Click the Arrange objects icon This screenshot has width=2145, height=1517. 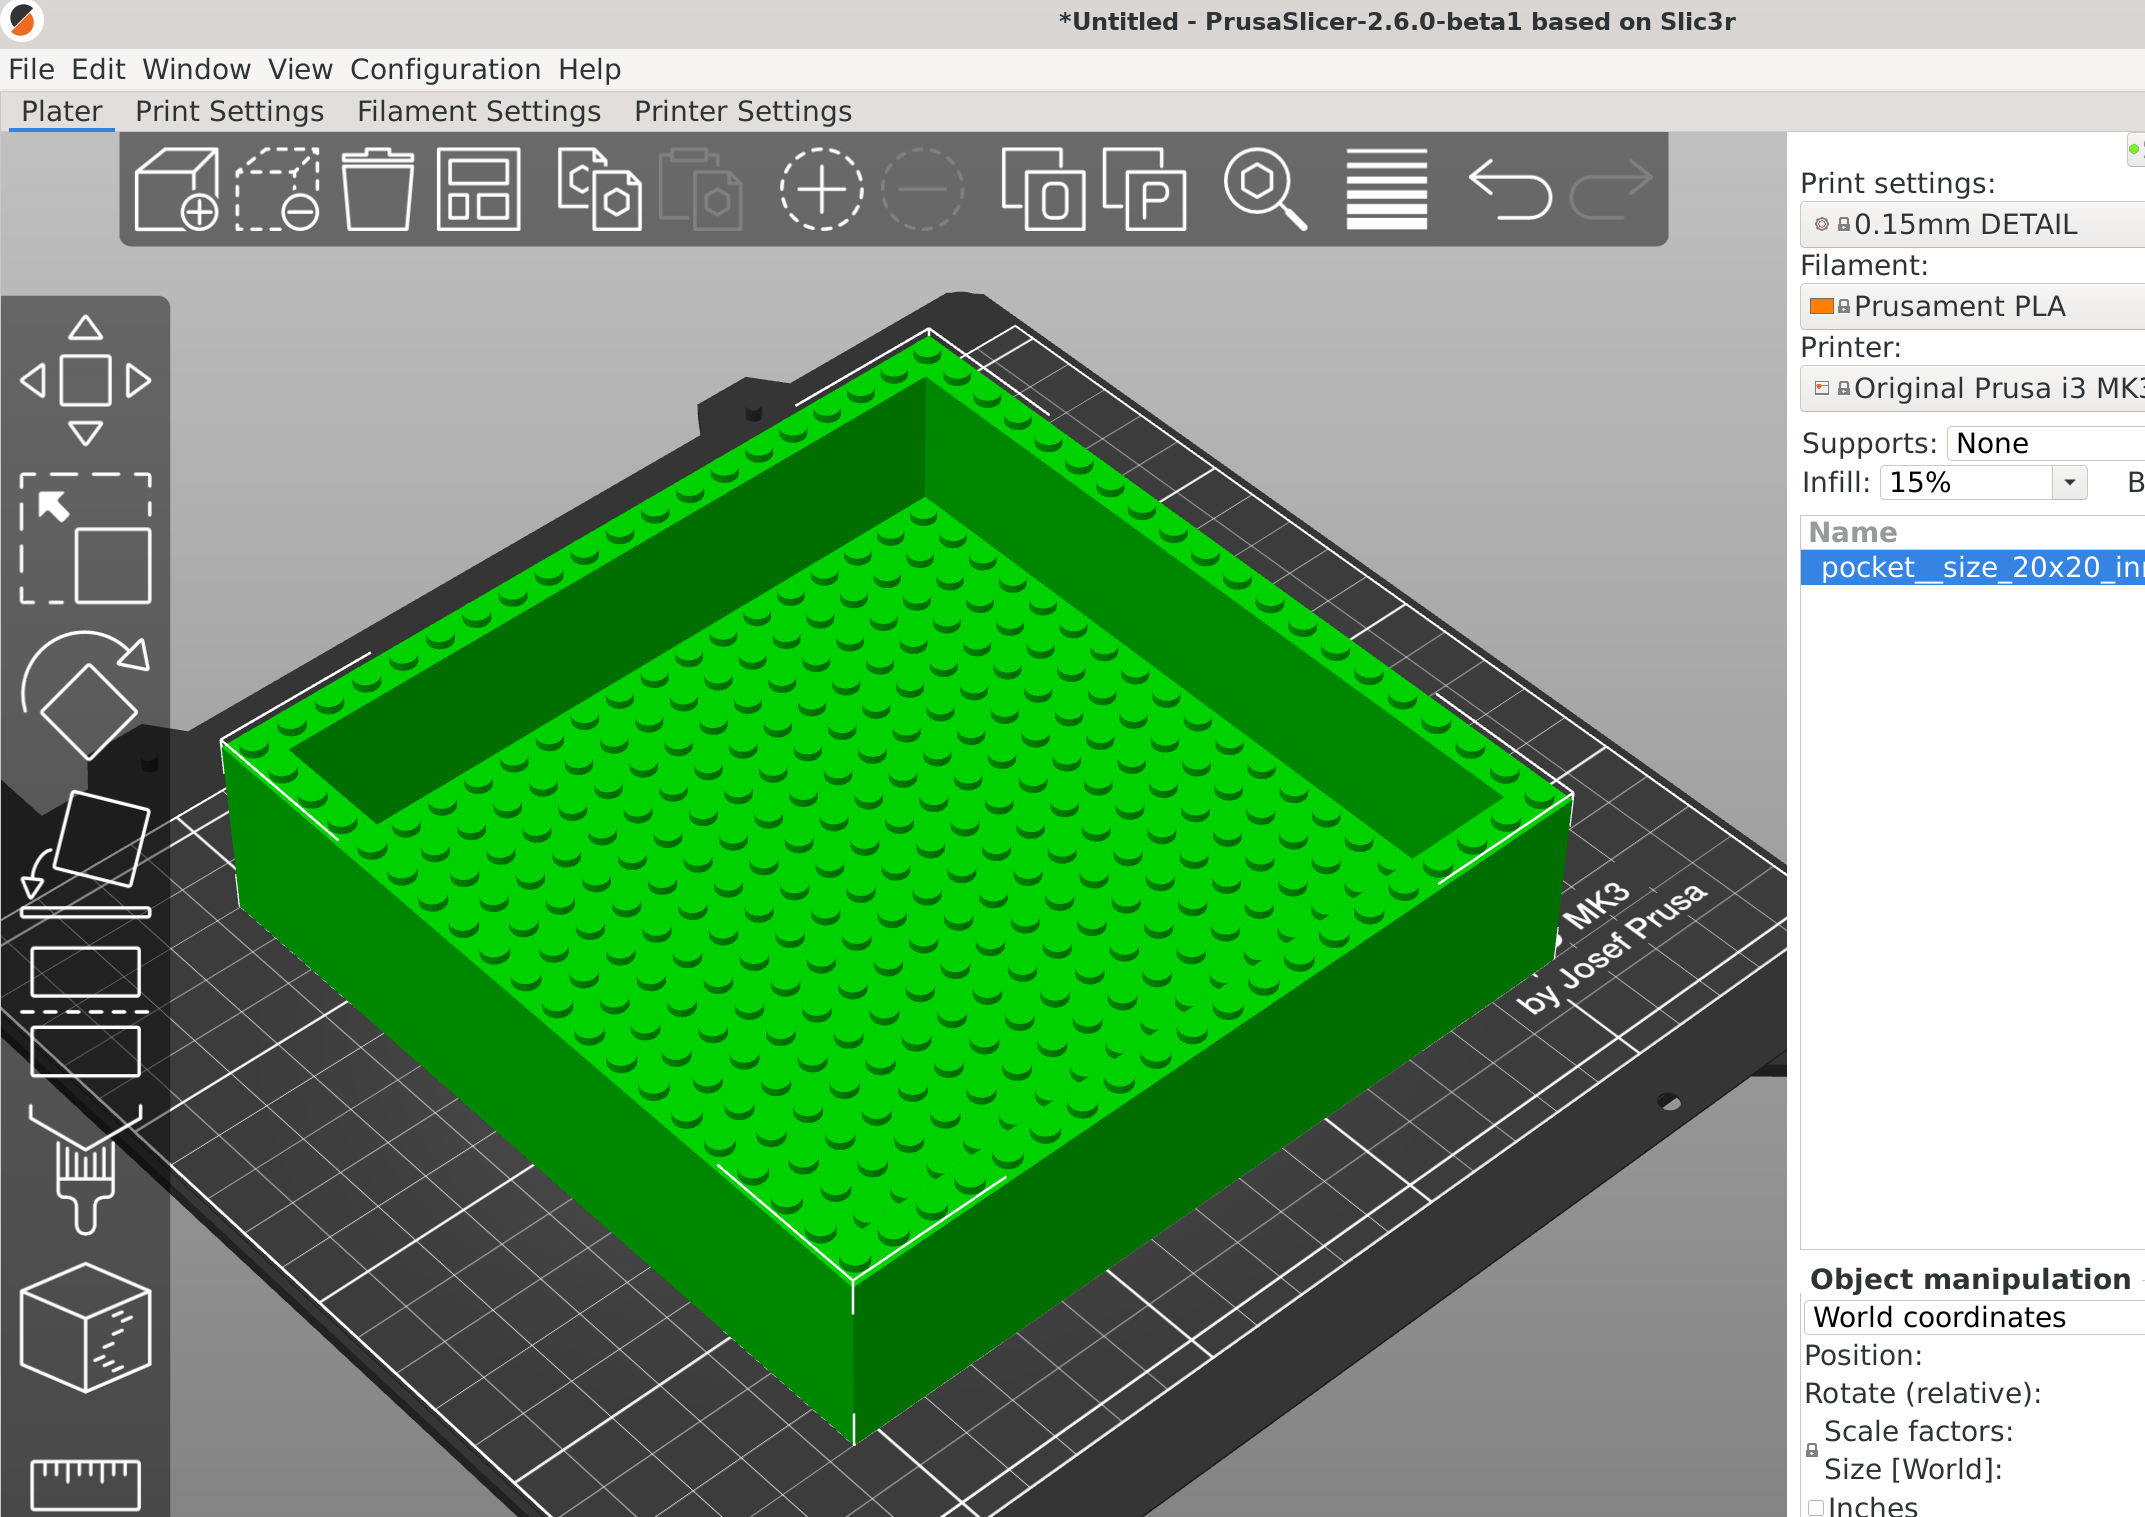coord(479,190)
